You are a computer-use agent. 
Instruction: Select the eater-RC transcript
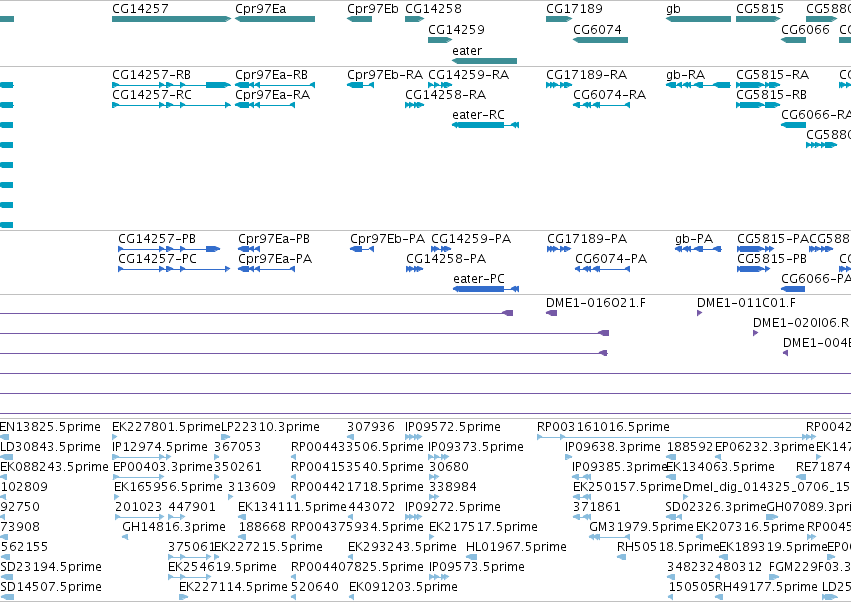coord(486,125)
